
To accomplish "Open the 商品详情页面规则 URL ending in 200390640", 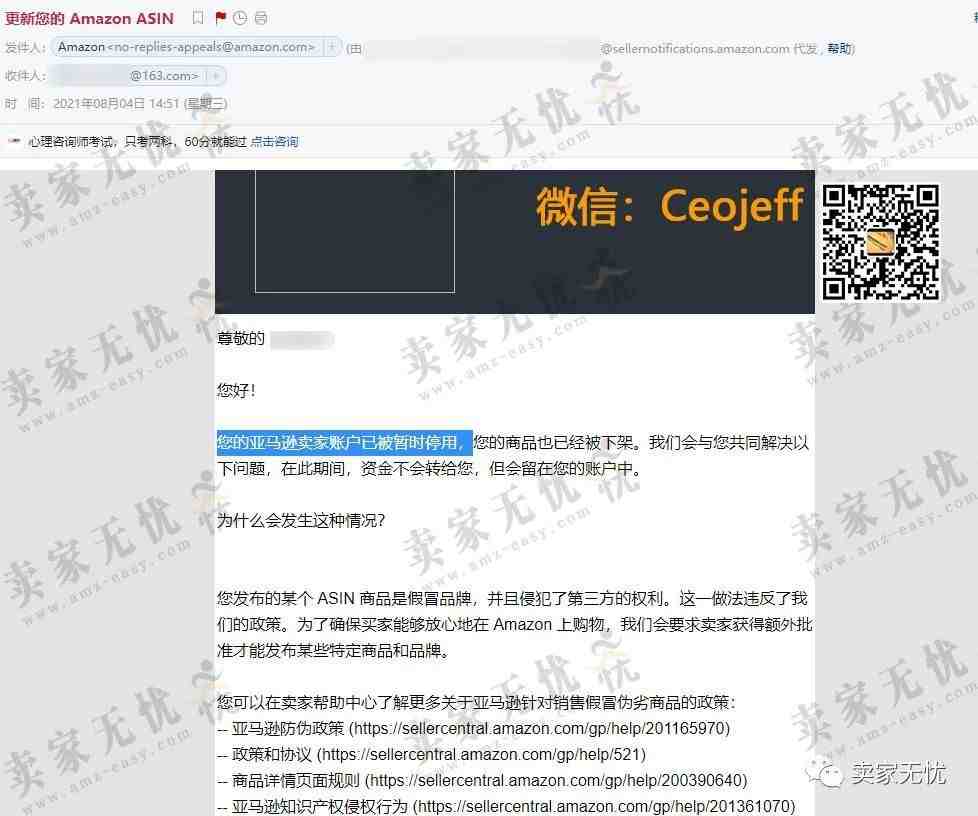I will coord(556,780).
